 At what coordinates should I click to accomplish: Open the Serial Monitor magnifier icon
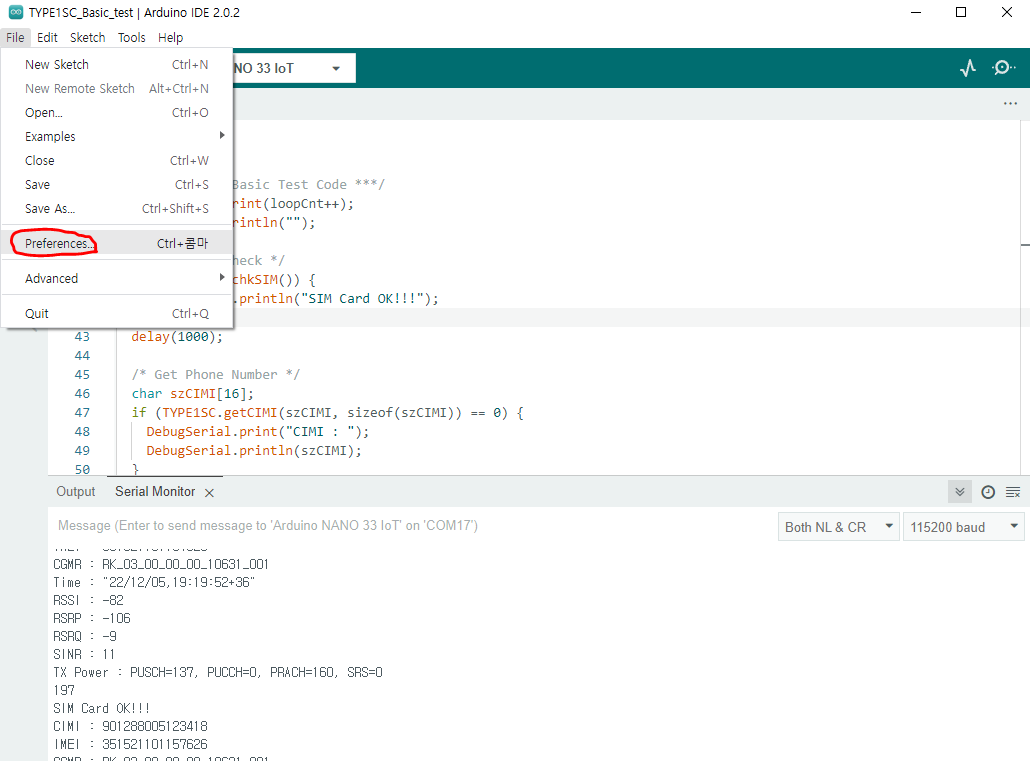tap(1003, 68)
